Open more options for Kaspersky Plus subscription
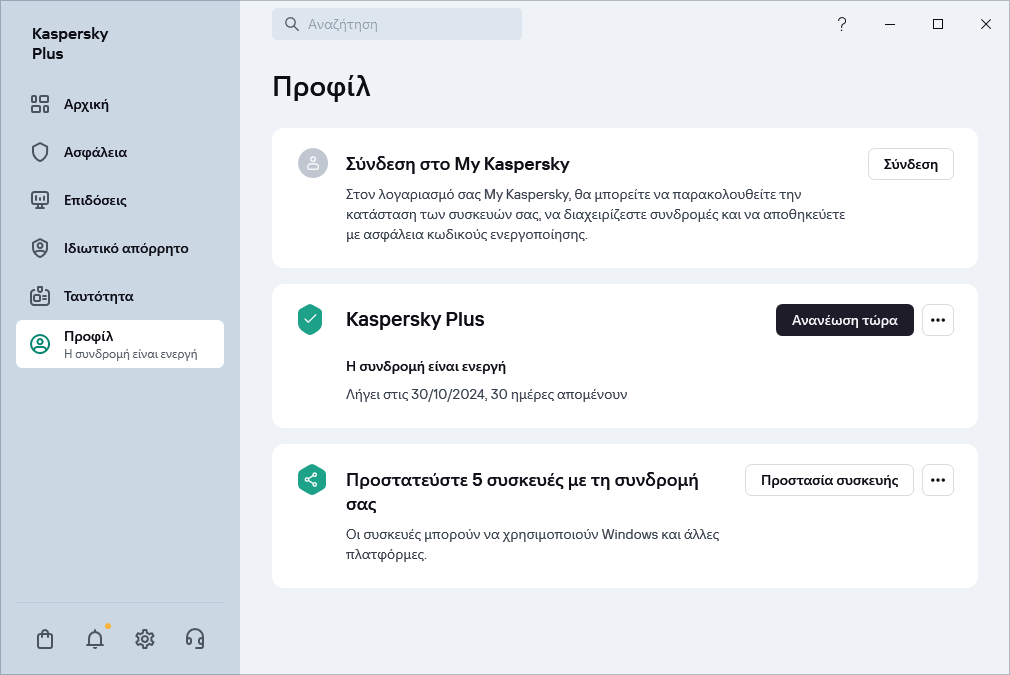Screen dimensions: 1010x675 pos(937,320)
